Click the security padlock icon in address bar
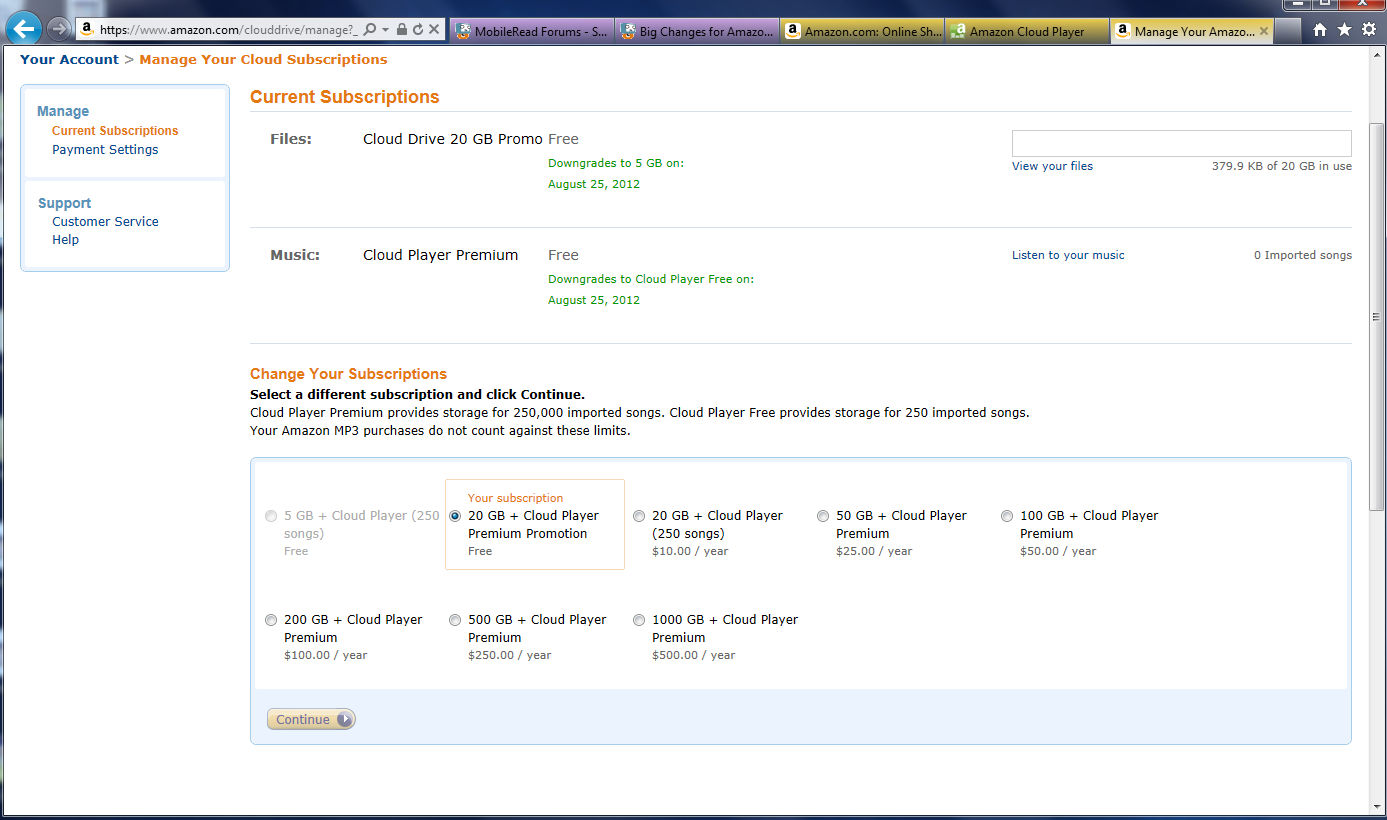Viewport: 1387px width, 820px height. (401, 30)
